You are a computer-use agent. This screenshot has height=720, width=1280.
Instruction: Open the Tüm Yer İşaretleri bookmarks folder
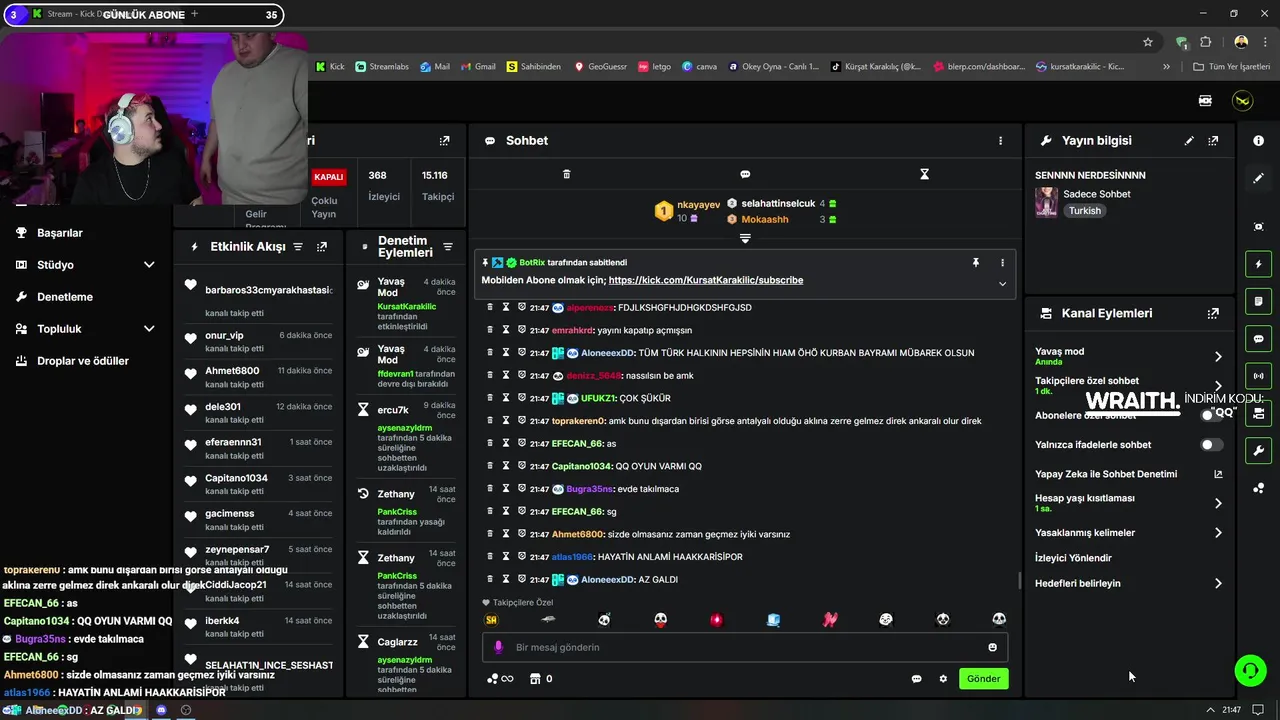(x=1231, y=67)
